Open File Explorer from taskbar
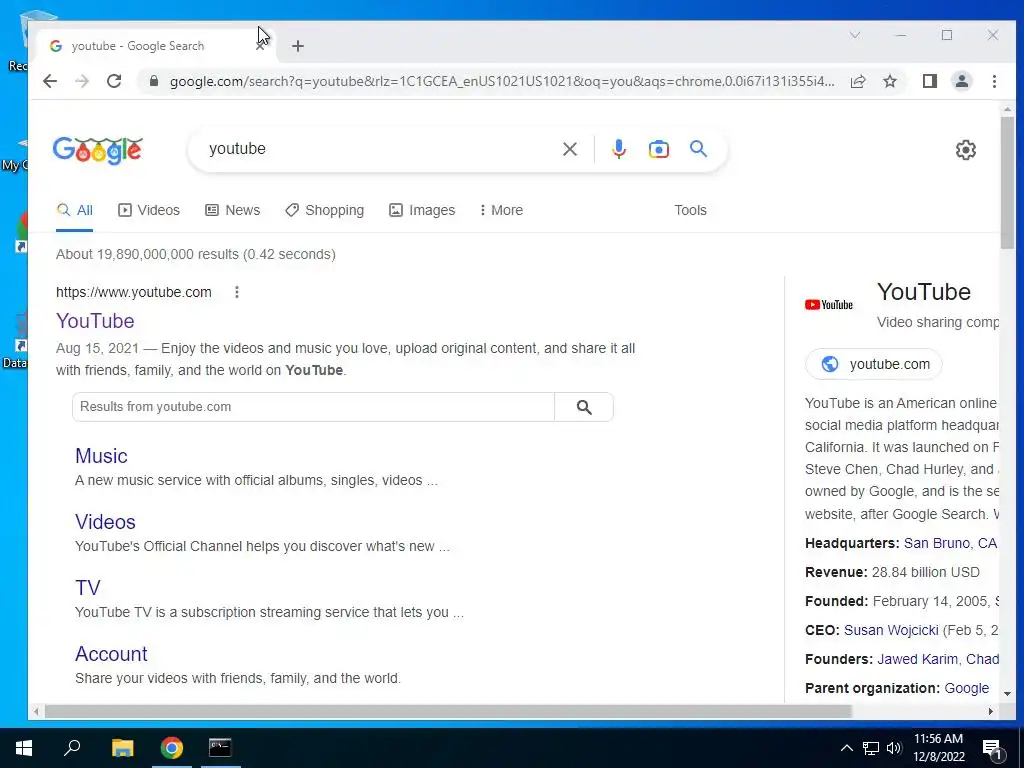Viewport: 1024px width, 768px height. point(122,748)
